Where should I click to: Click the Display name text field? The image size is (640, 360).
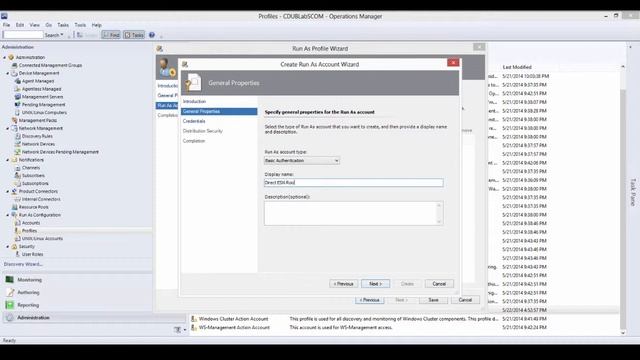[353, 183]
